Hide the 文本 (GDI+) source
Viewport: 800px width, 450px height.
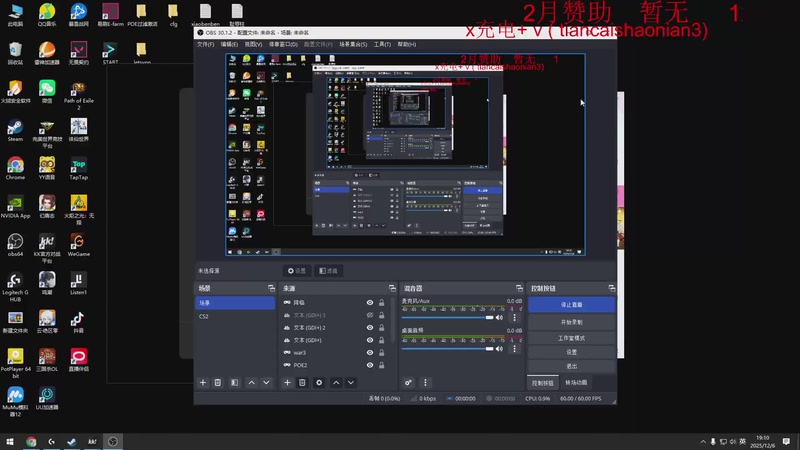point(369,340)
